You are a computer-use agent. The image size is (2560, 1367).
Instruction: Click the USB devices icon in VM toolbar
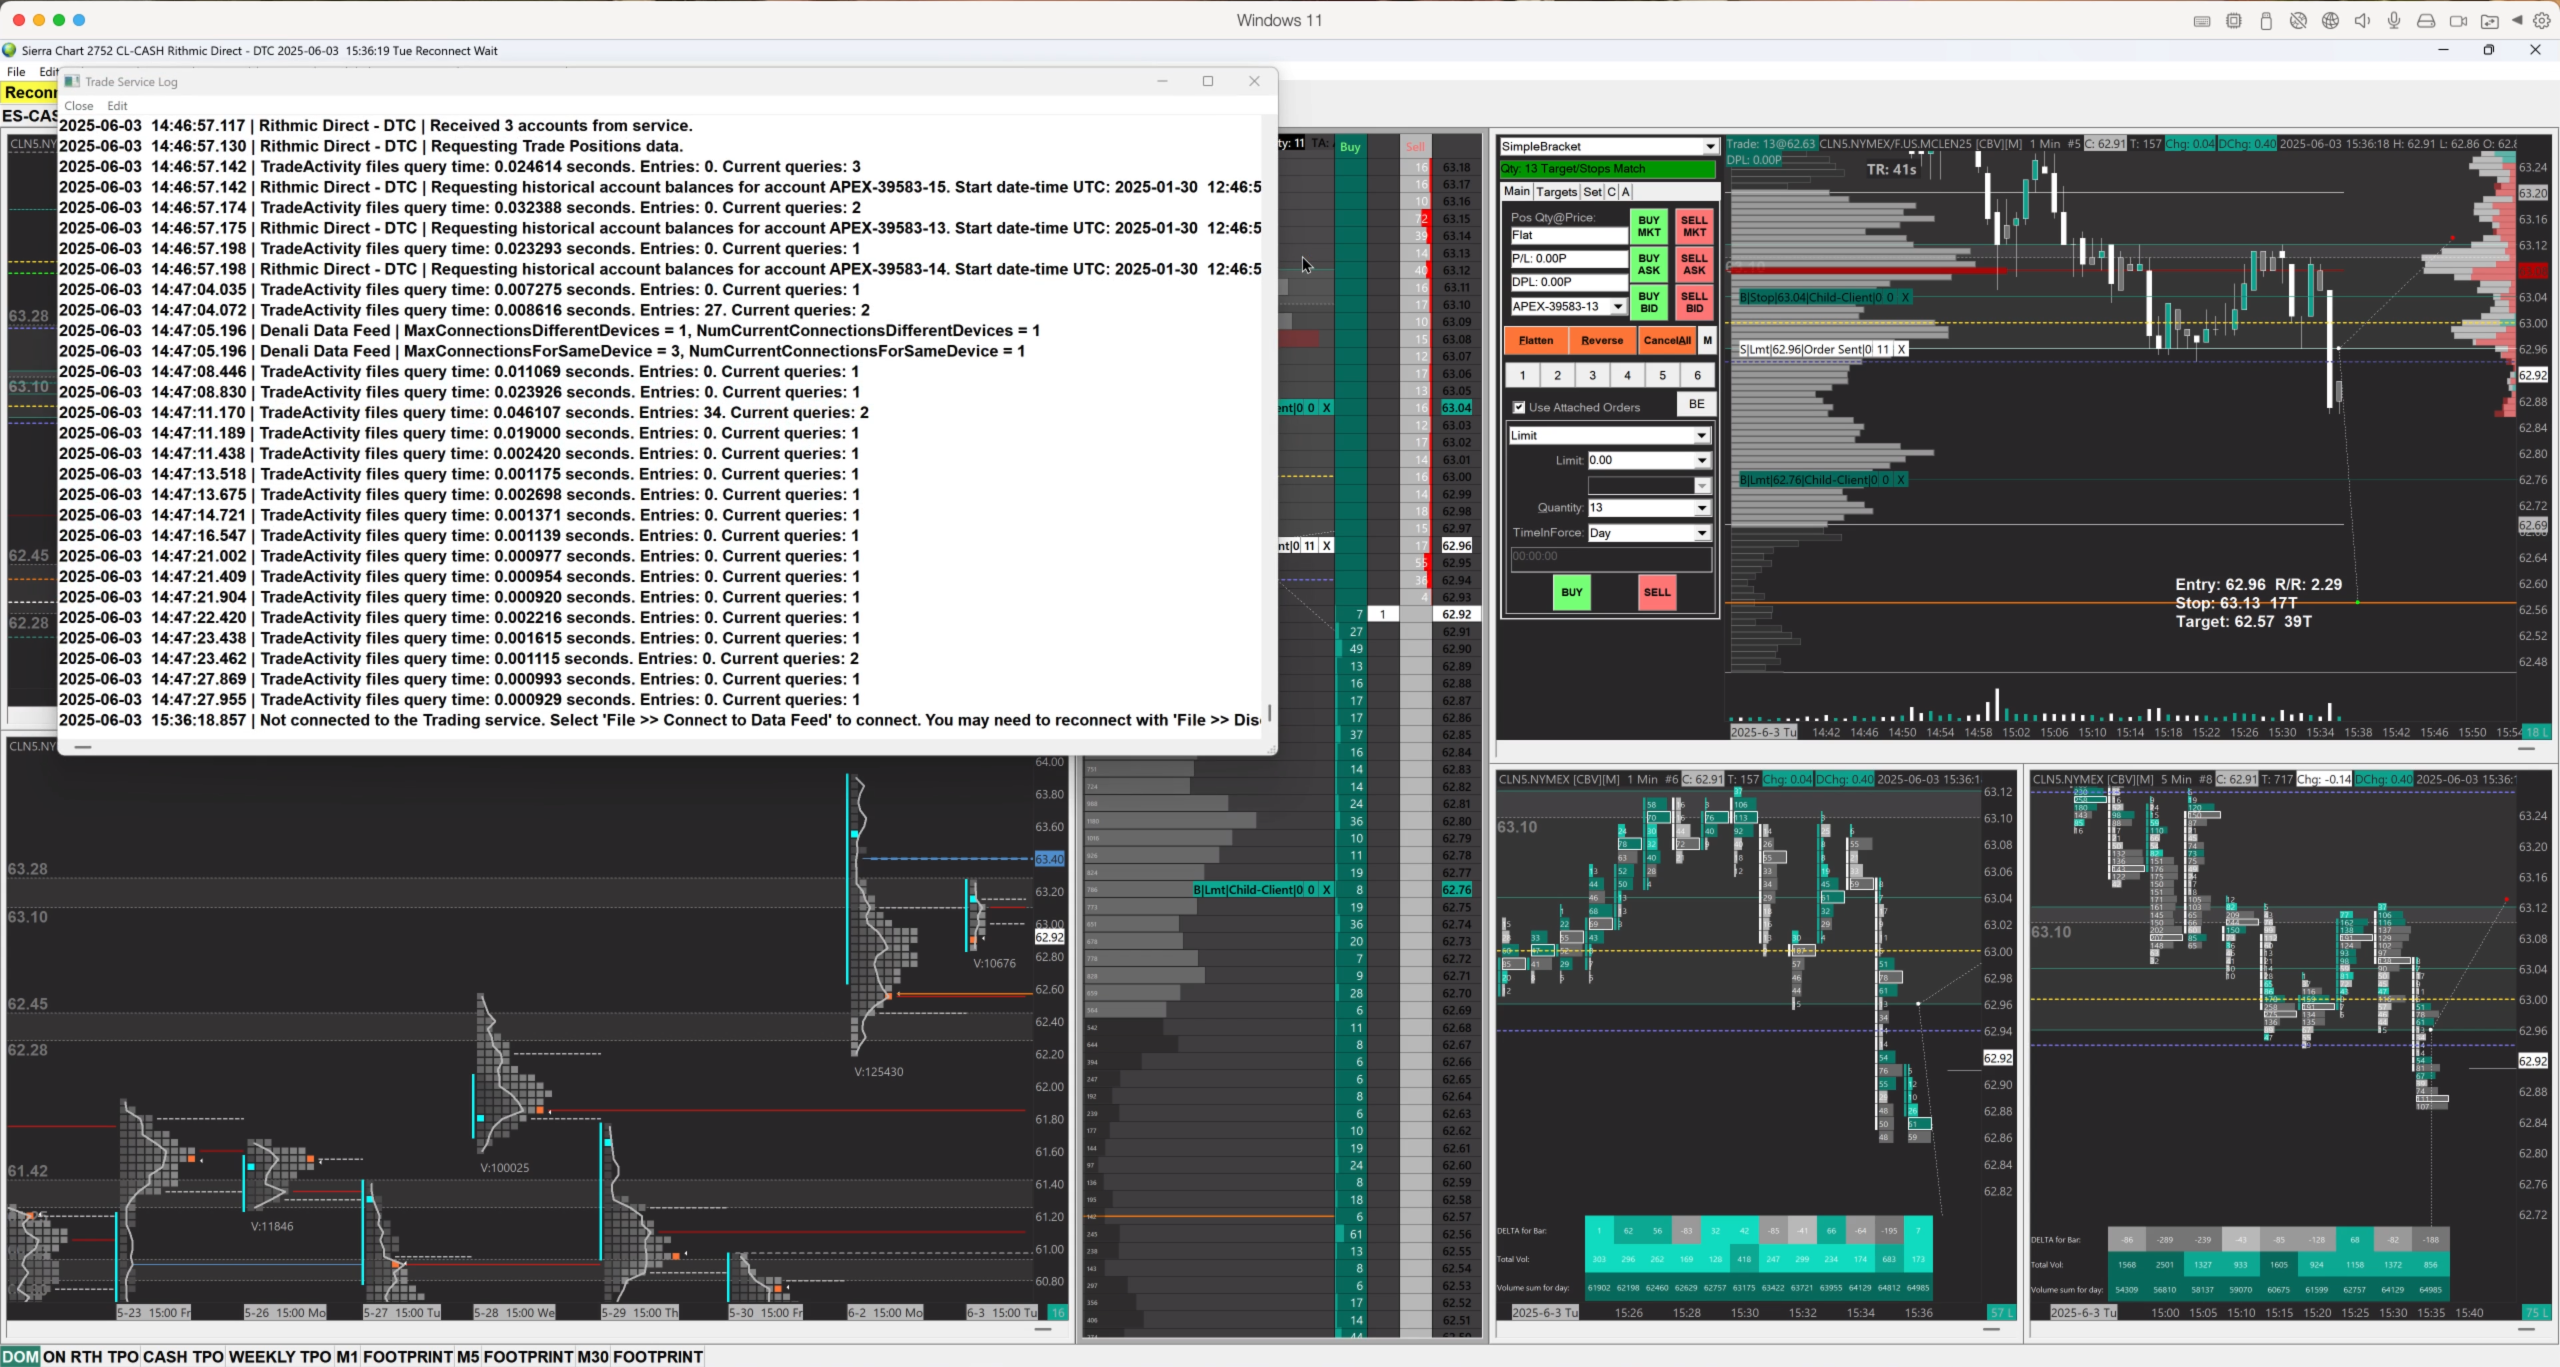[2266, 21]
